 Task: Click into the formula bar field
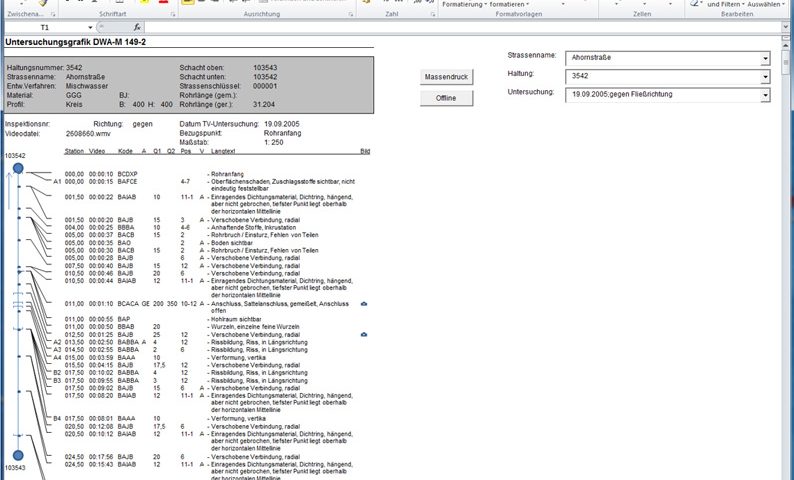(450, 27)
